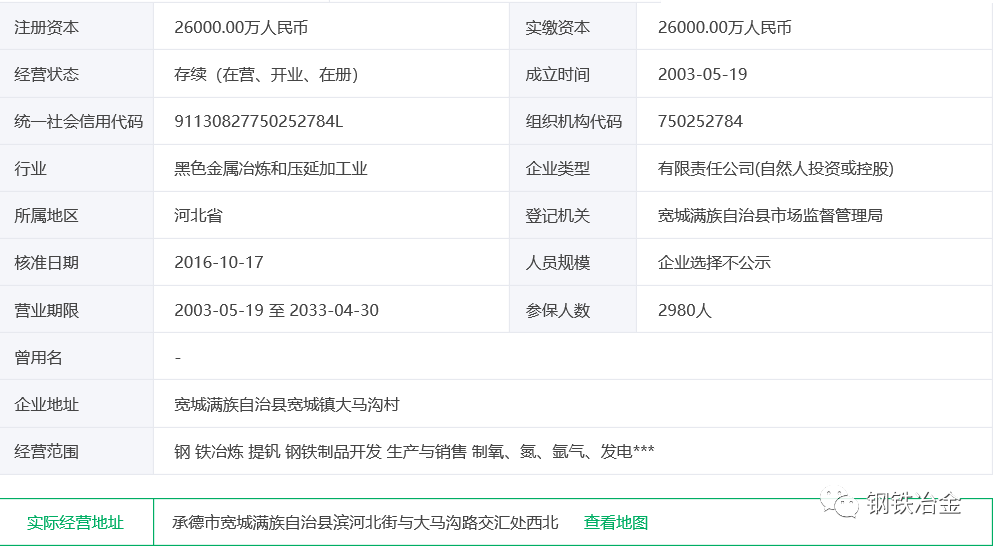The image size is (994, 547).
Task: Click industry value 黑色金属冶炼和压延加工业
Action: [x=271, y=168]
